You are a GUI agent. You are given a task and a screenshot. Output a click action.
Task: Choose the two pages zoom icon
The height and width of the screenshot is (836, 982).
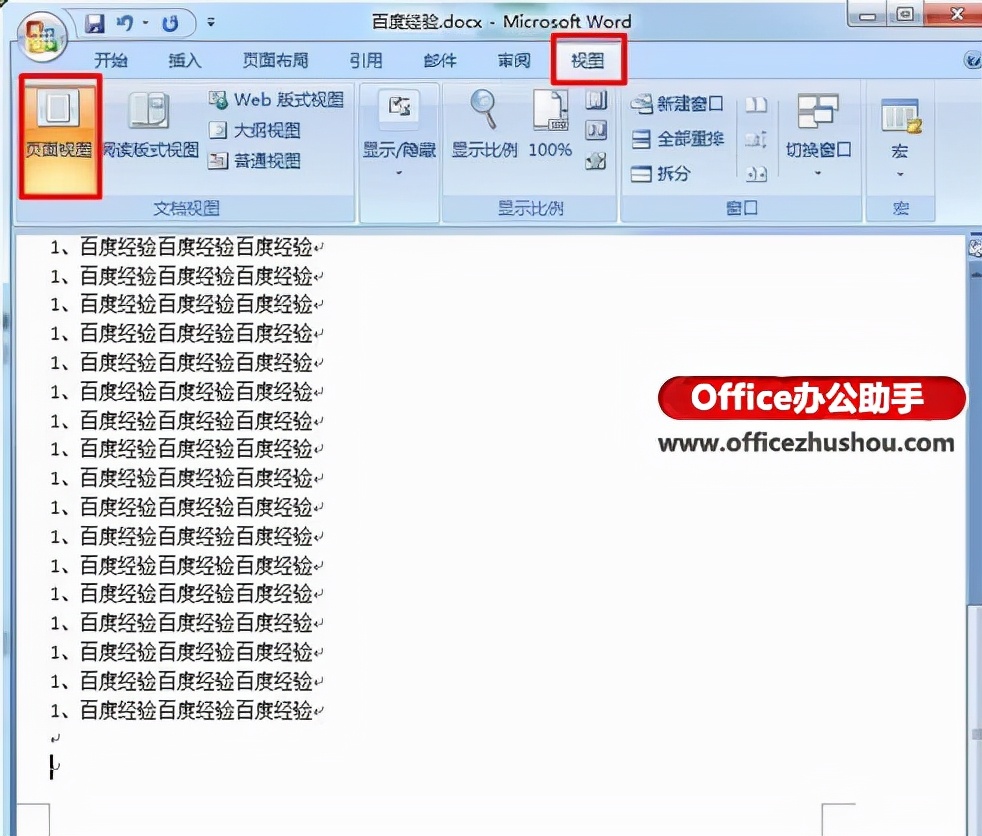tap(596, 130)
